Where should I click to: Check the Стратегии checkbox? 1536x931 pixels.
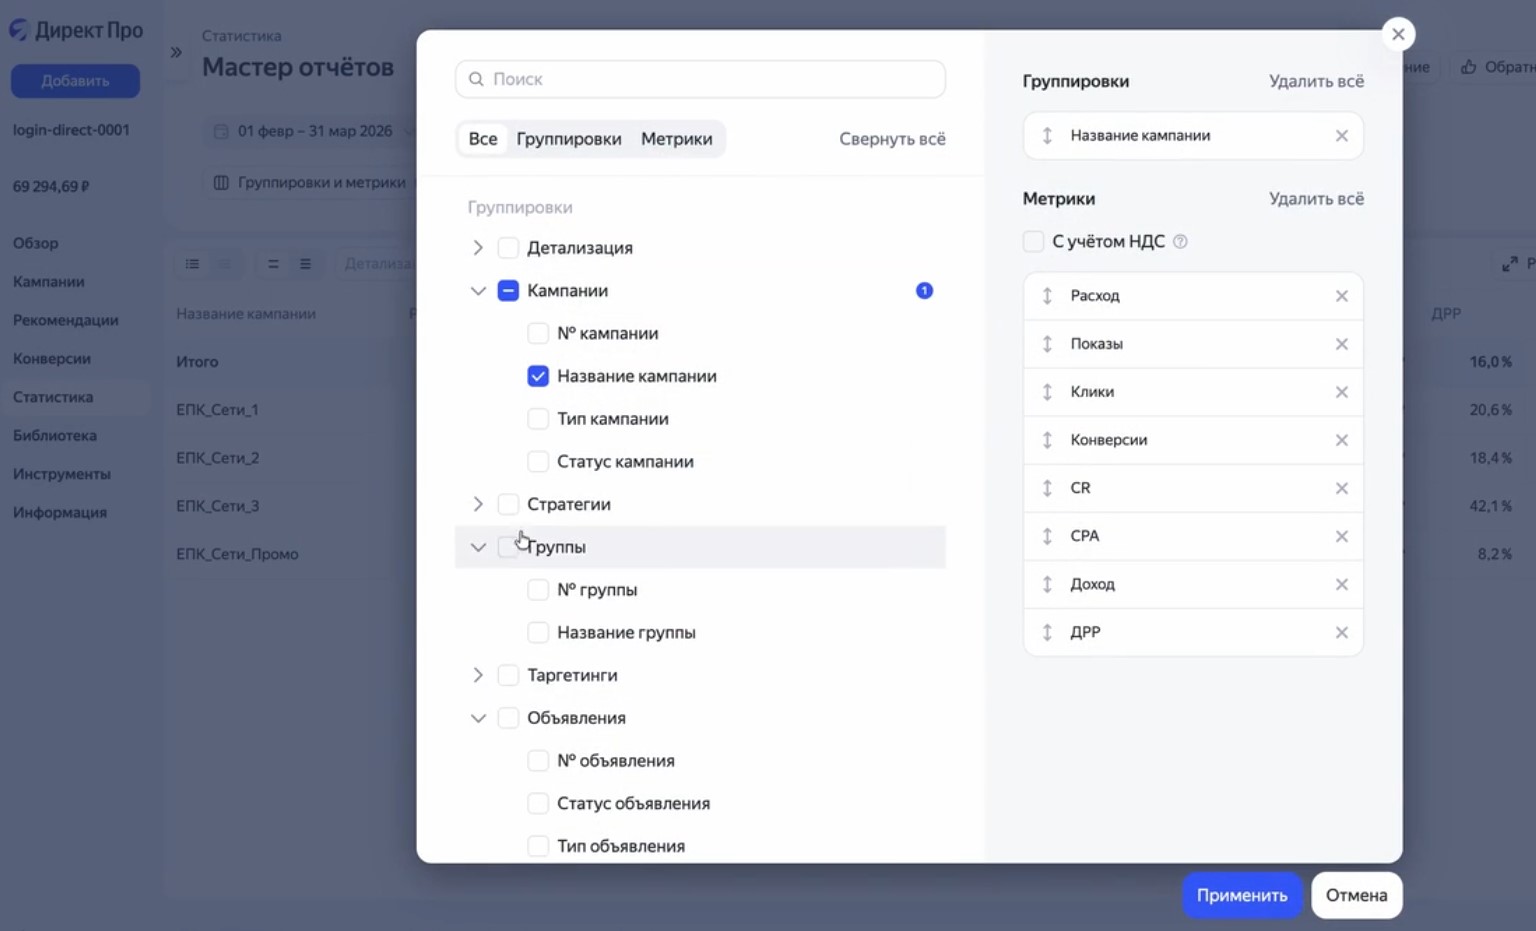tap(508, 505)
